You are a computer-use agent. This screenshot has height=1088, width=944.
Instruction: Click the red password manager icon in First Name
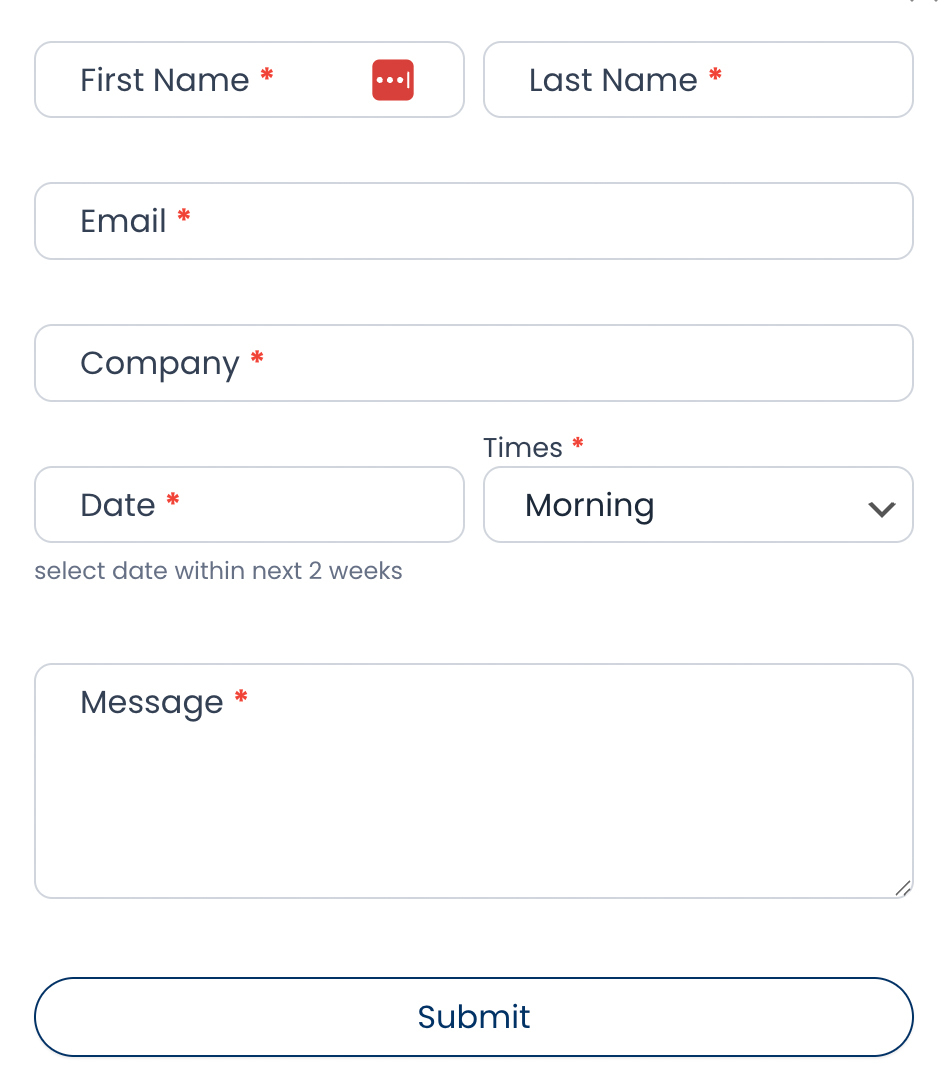[x=393, y=80]
